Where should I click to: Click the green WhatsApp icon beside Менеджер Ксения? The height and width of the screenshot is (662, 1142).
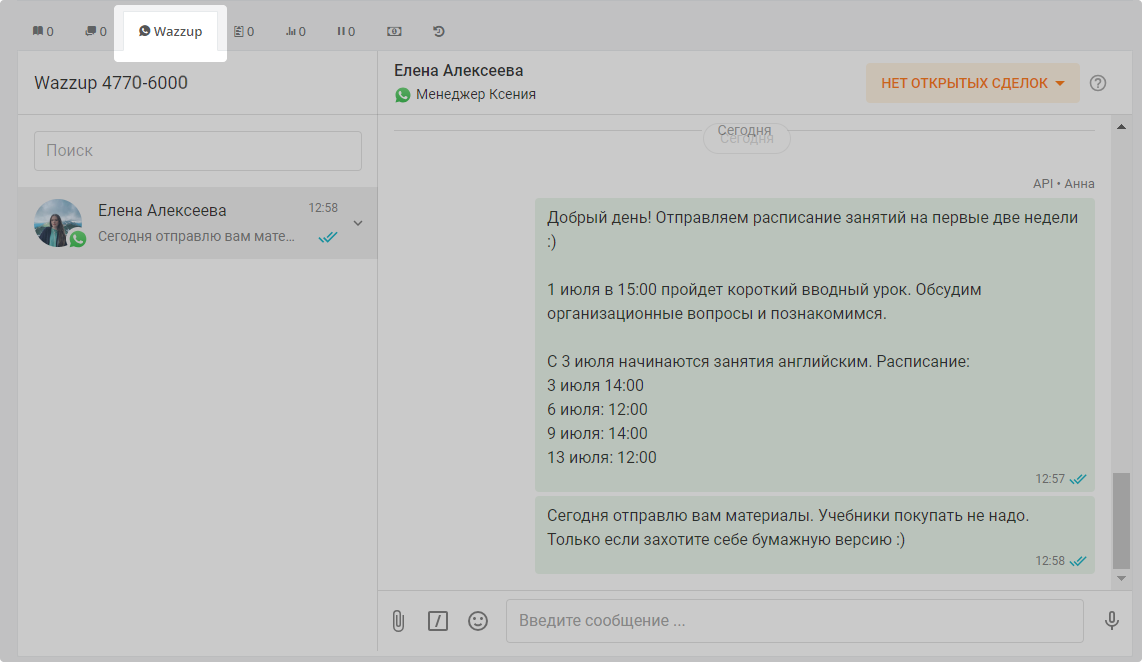pyautogui.click(x=403, y=95)
